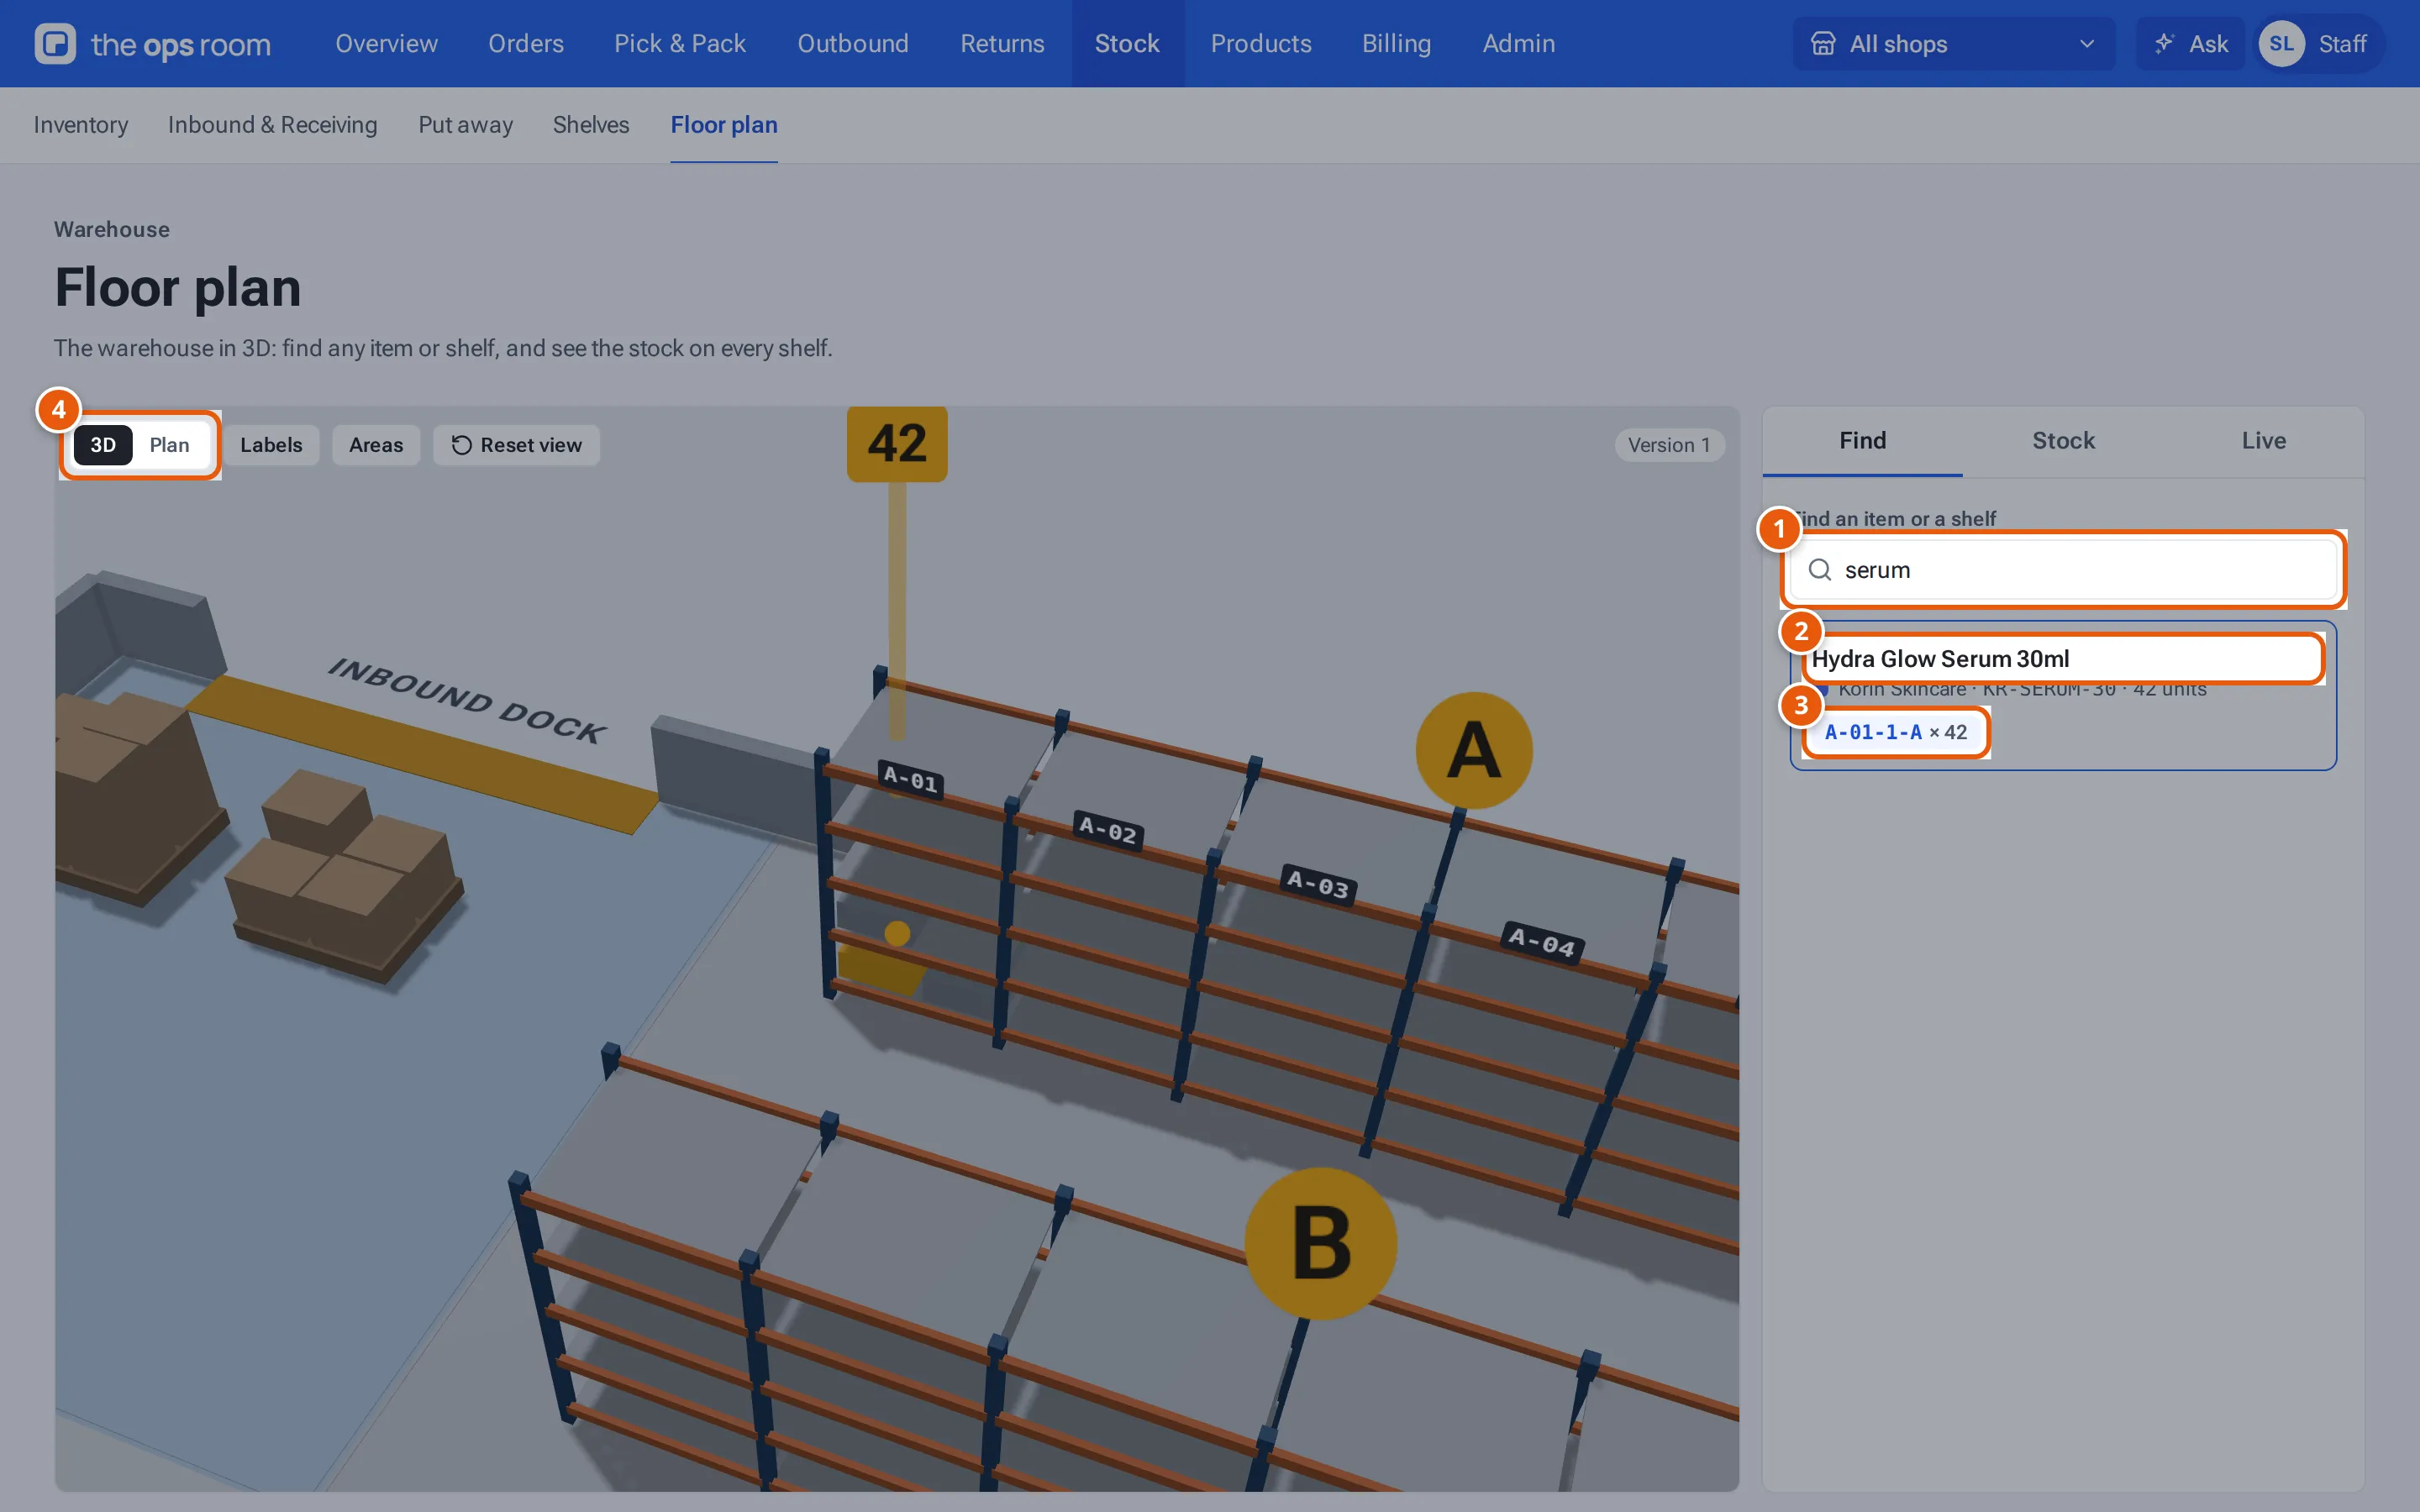
Task: Click the Ask sparkle icon
Action: (2165, 43)
